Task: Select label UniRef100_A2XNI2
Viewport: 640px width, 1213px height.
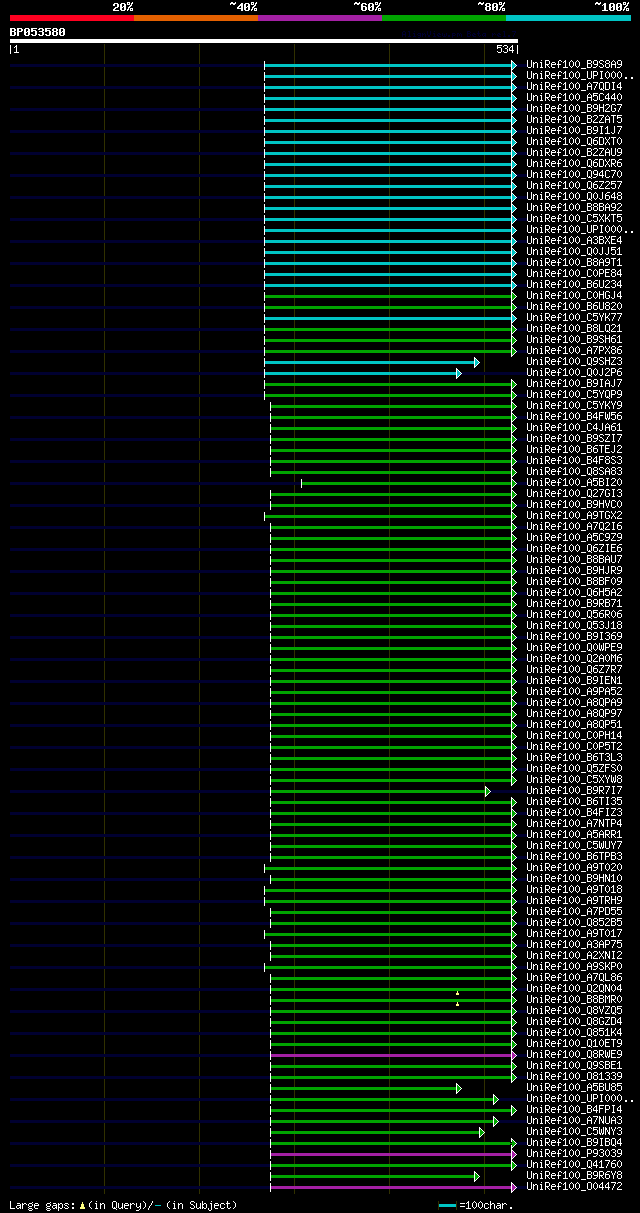Action: click(x=574, y=956)
